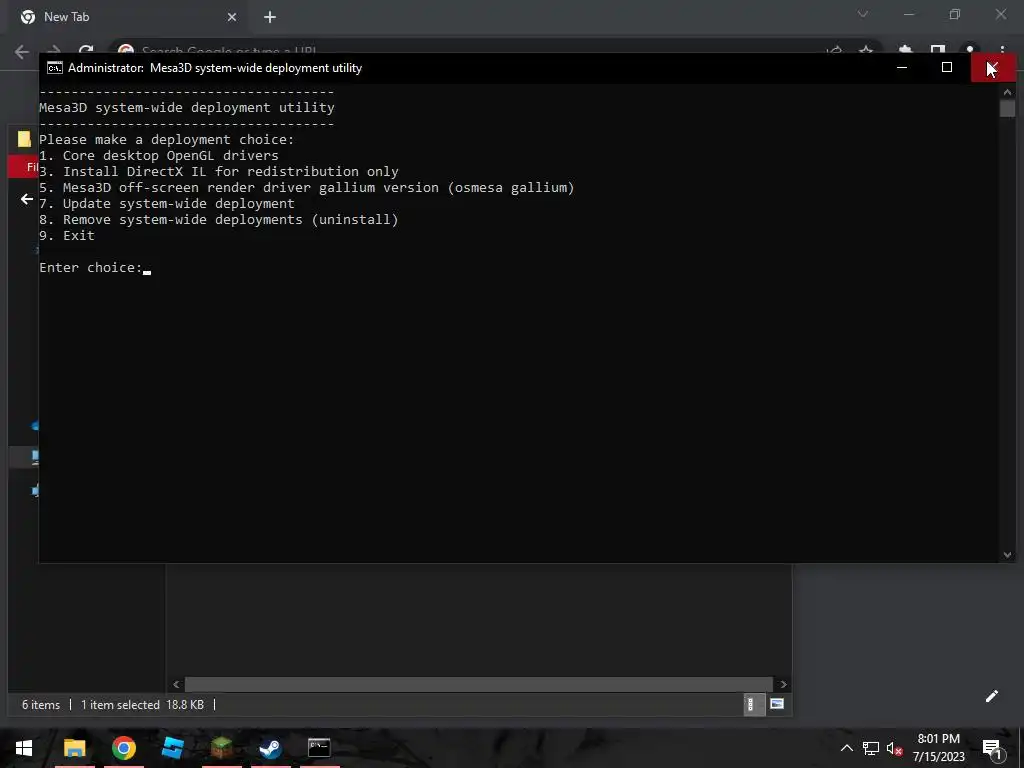This screenshot has height=768, width=1024.
Task: Minimize the Chrome window
Action: (x=909, y=14)
